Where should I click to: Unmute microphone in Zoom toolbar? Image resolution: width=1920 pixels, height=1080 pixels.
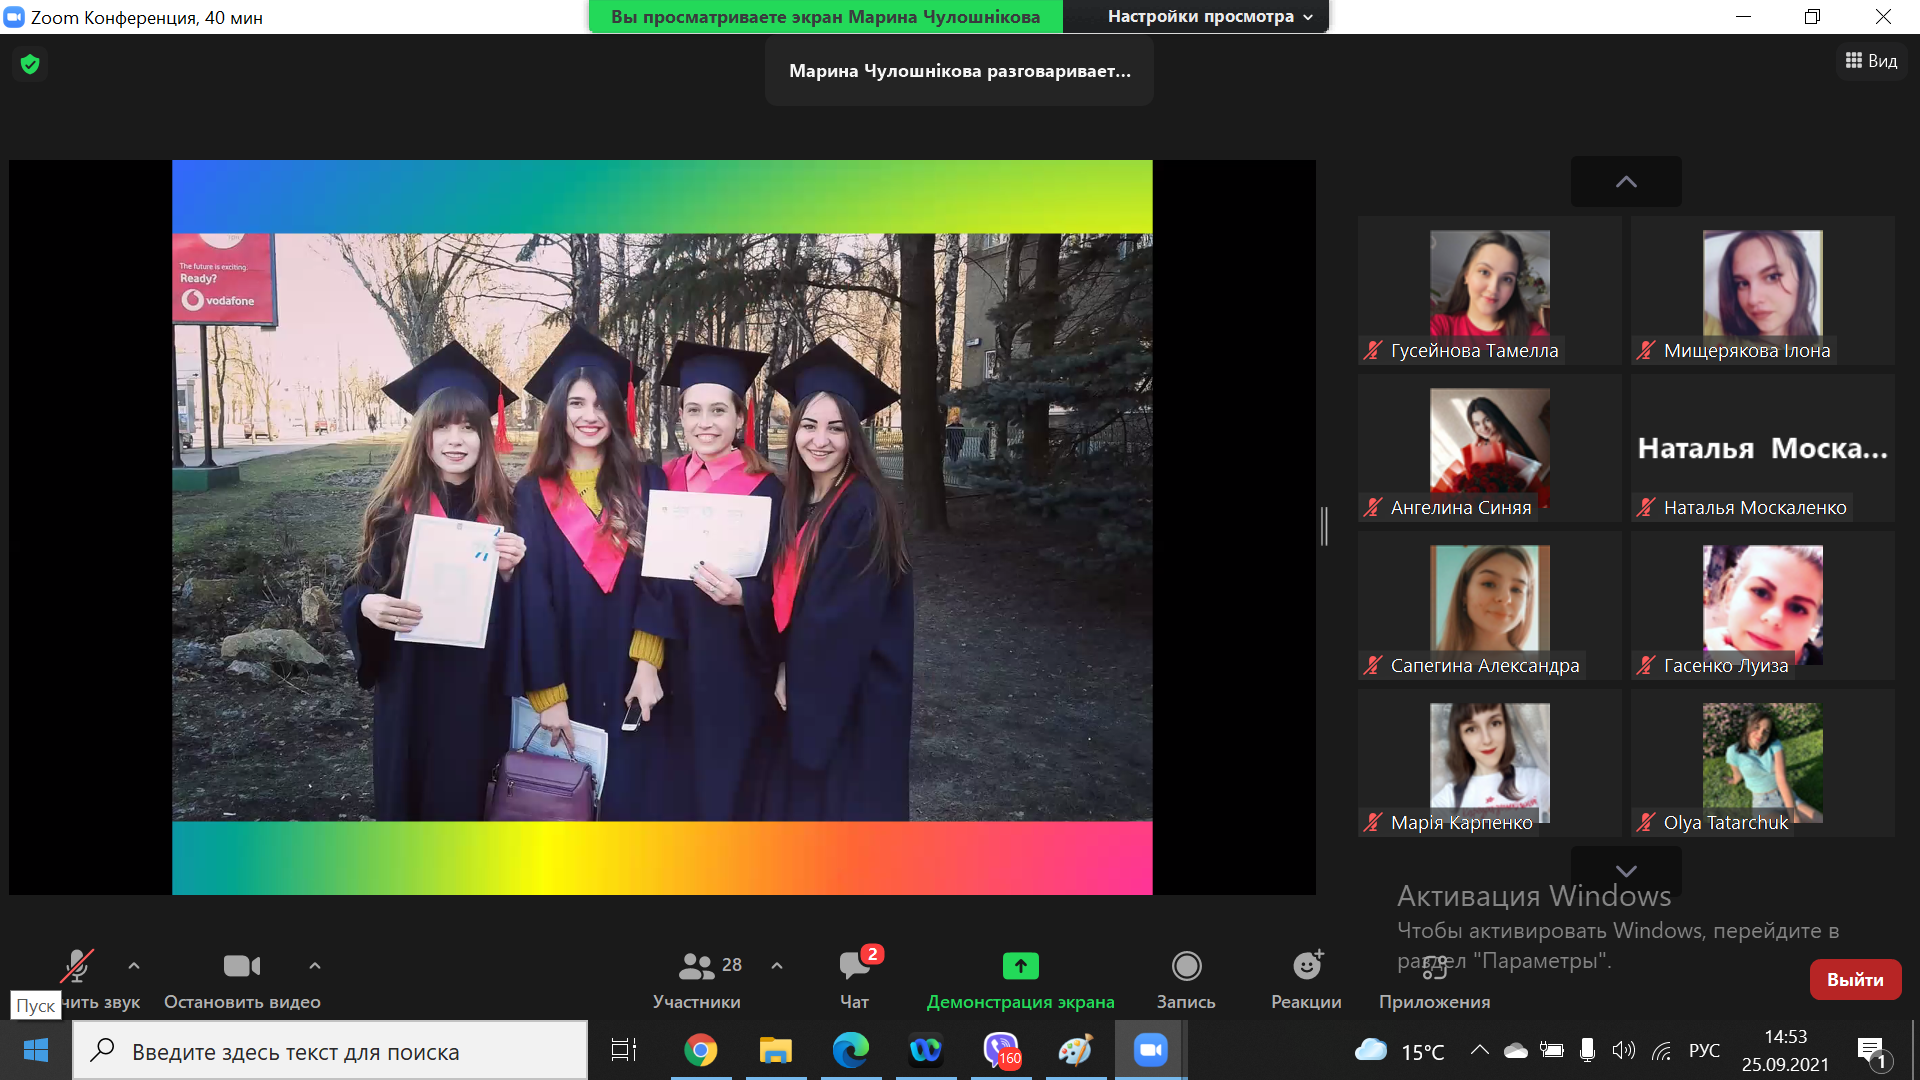[78, 967]
